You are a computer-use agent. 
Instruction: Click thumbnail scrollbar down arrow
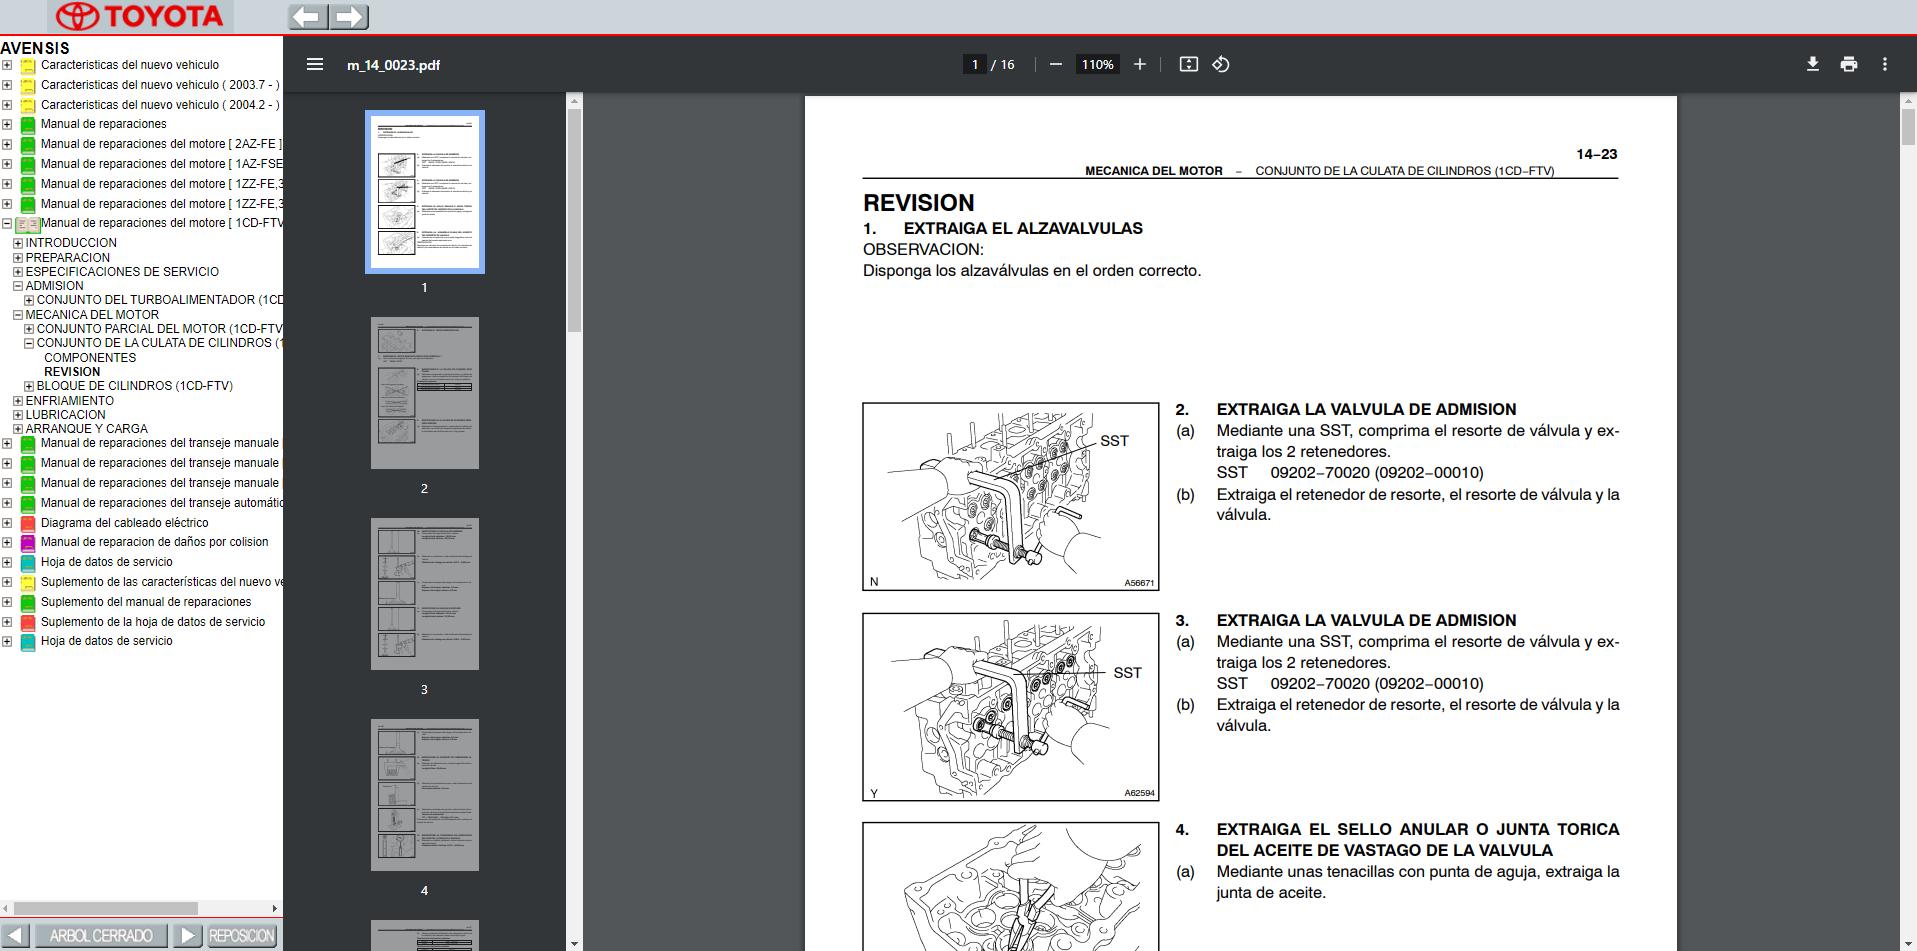pos(574,943)
